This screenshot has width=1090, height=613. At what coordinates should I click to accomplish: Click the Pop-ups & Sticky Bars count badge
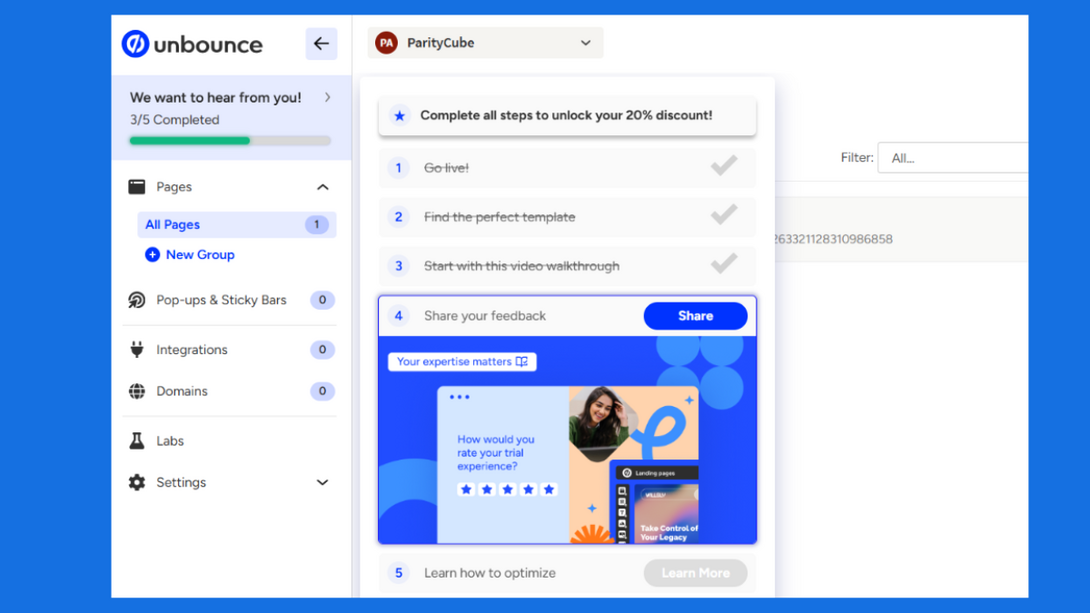pos(322,300)
